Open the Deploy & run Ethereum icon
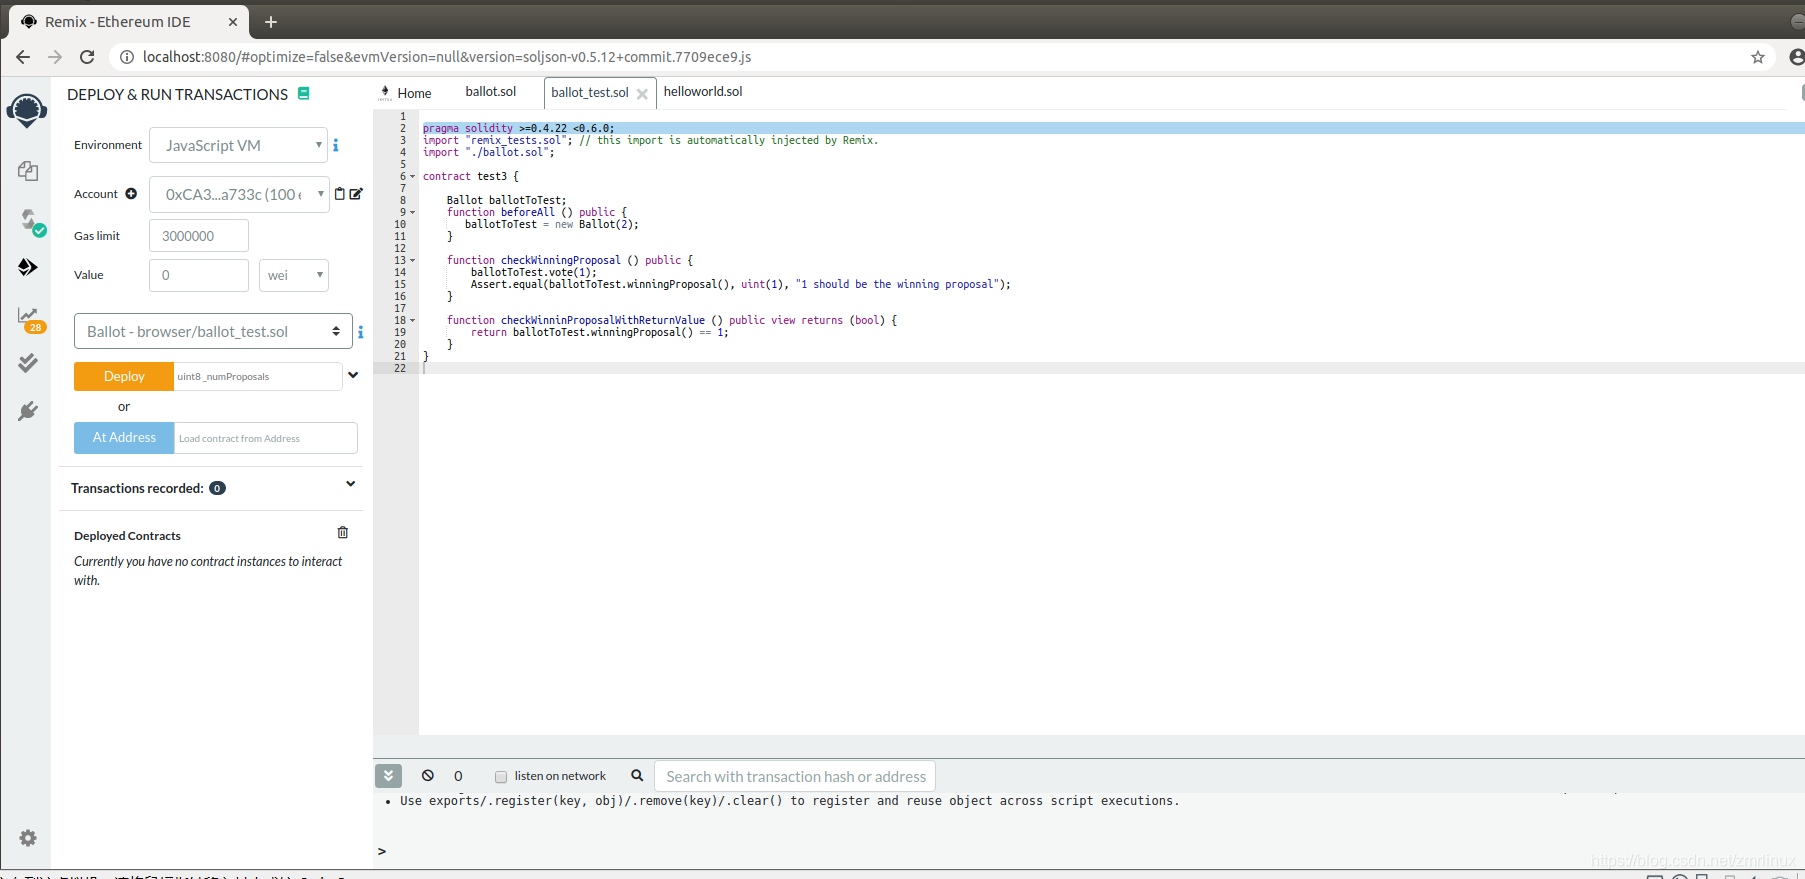This screenshot has width=1805, height=879. point(28,267)
